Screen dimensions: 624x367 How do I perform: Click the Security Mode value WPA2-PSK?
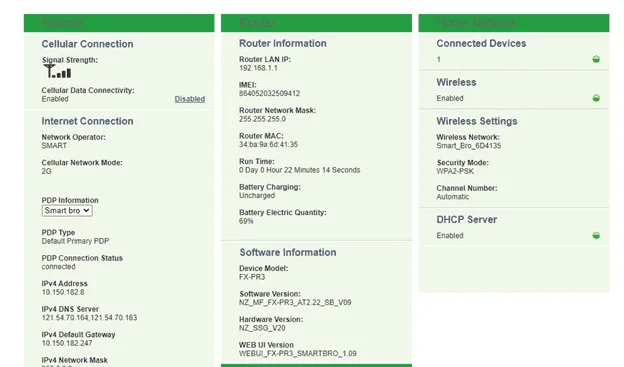pos(455,171)
